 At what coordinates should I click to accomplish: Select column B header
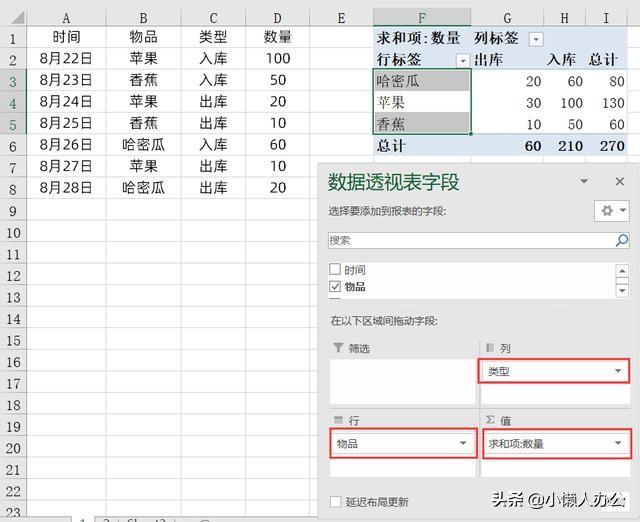[x=143, y=18]
